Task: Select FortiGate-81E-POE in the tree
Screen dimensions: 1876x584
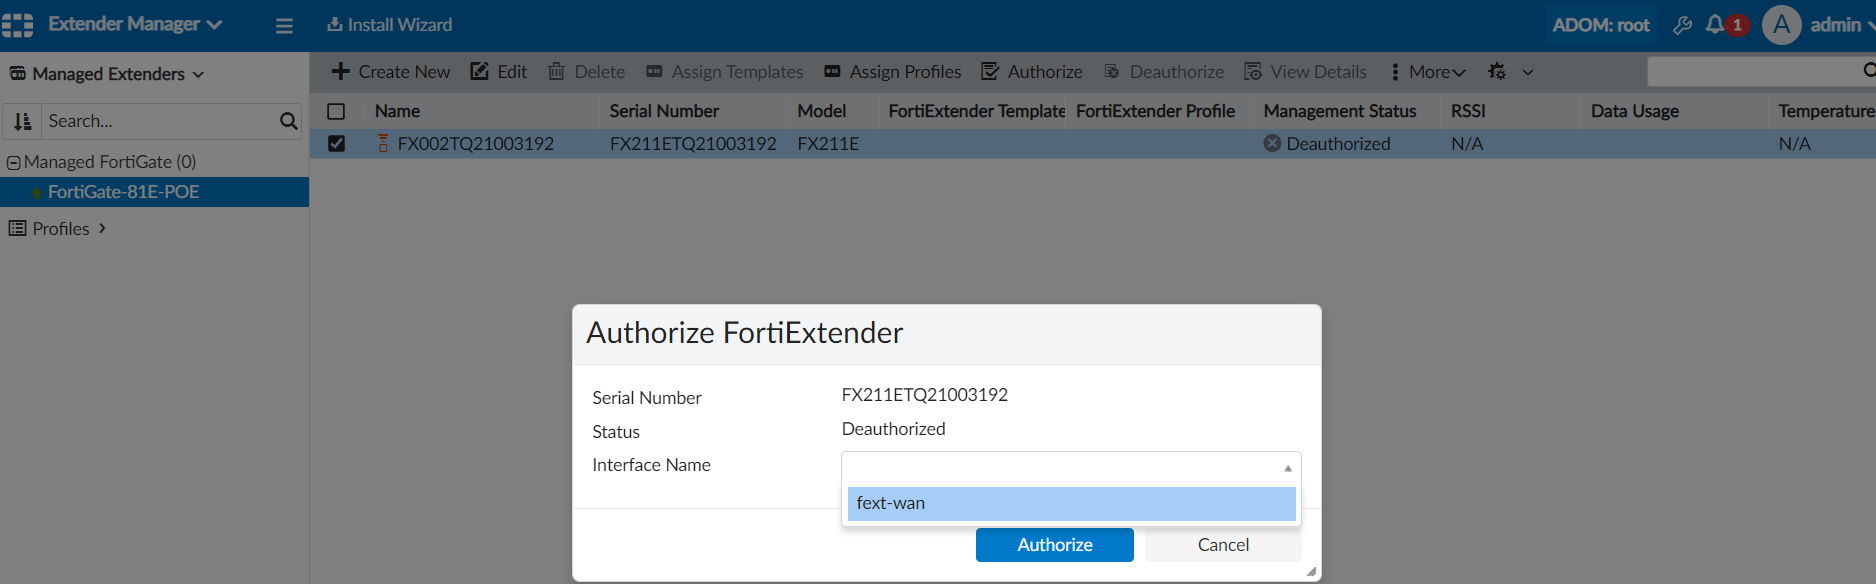Action: tap(123, 192)
